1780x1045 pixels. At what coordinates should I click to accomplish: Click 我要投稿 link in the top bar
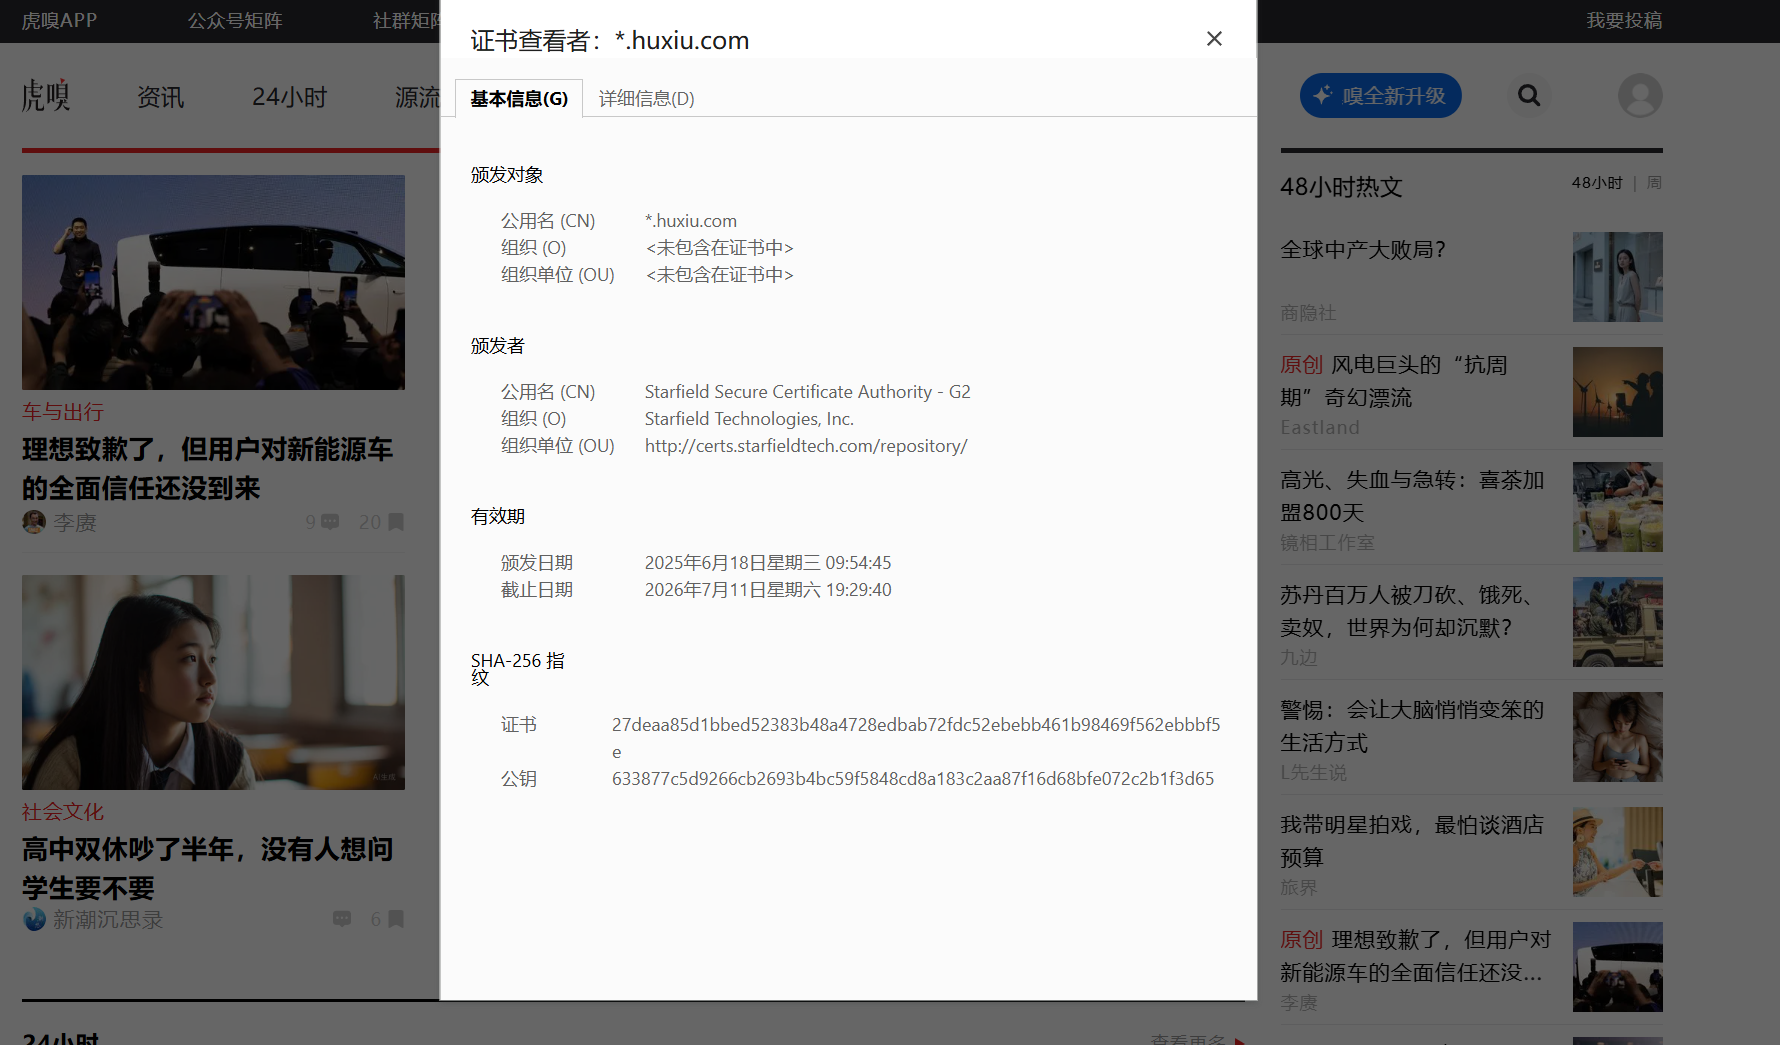(x=1624, y=21)
